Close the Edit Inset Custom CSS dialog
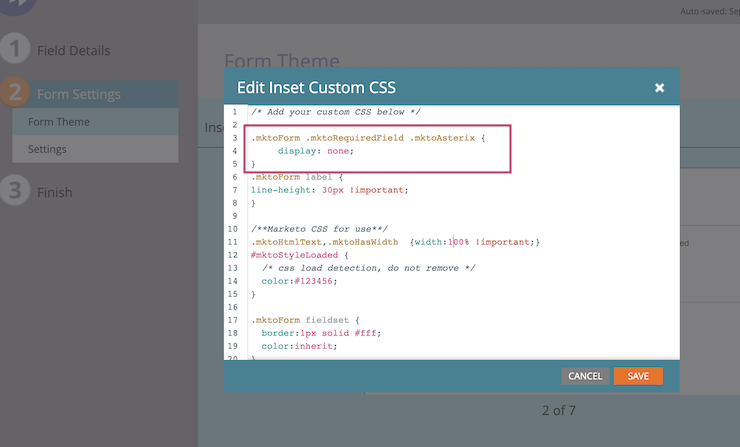Image resolution: width=740 pixels, height=447 pixels. tap(659, 88)
